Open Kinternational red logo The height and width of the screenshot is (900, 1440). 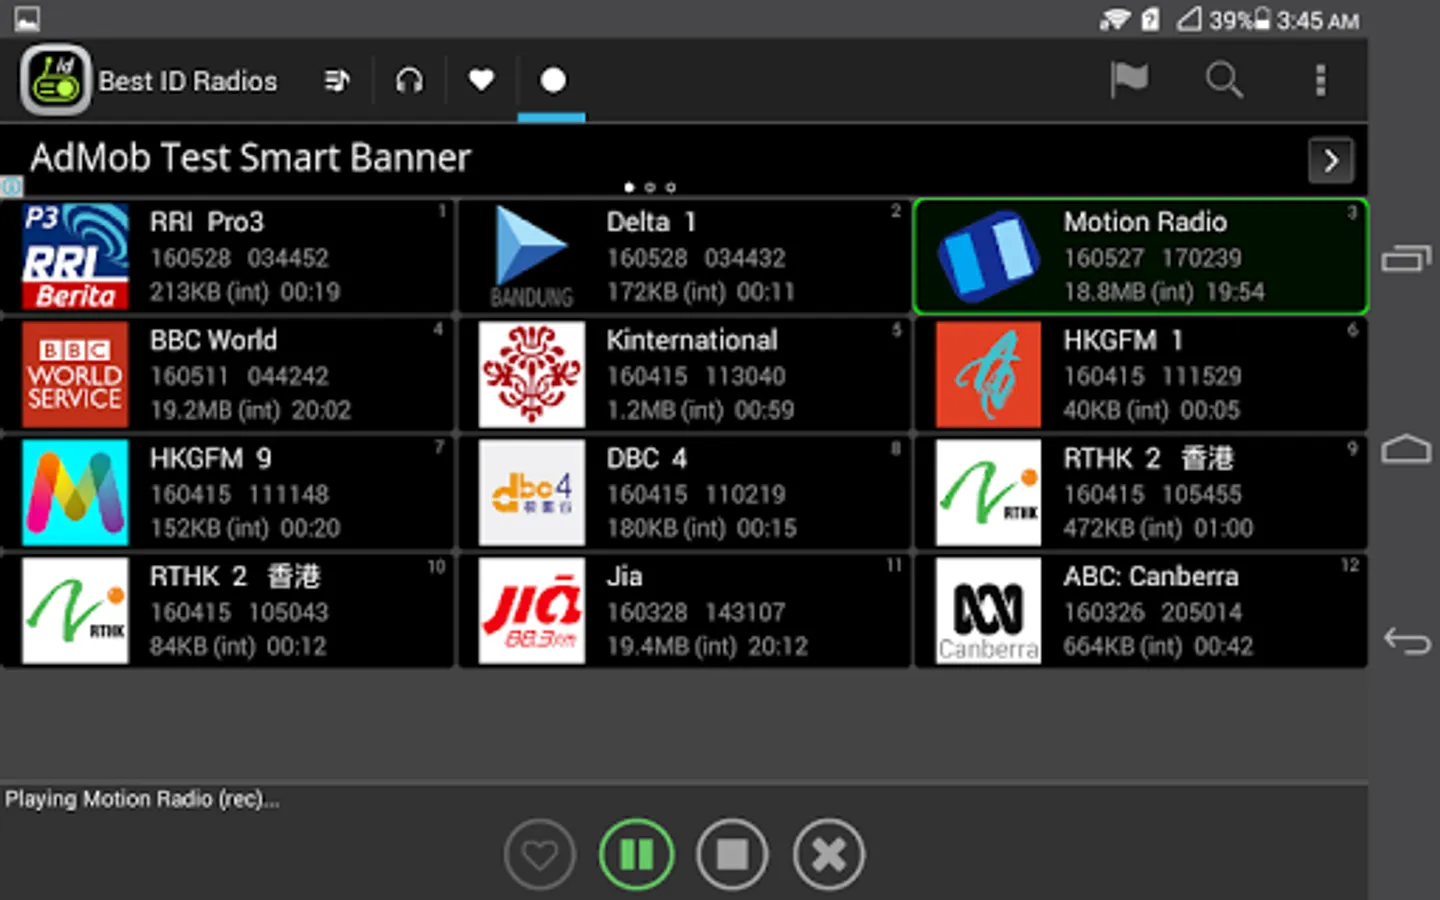tap(532, 375)
